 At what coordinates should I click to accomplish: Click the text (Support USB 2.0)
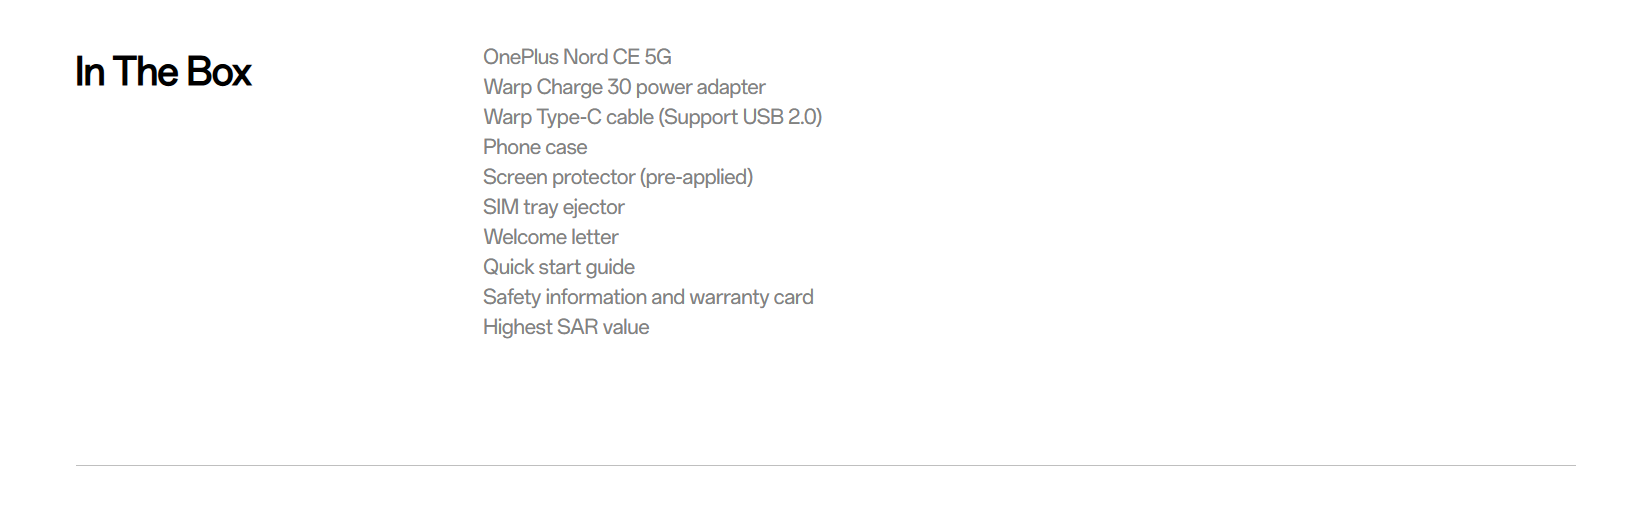(x=740, y=117)
